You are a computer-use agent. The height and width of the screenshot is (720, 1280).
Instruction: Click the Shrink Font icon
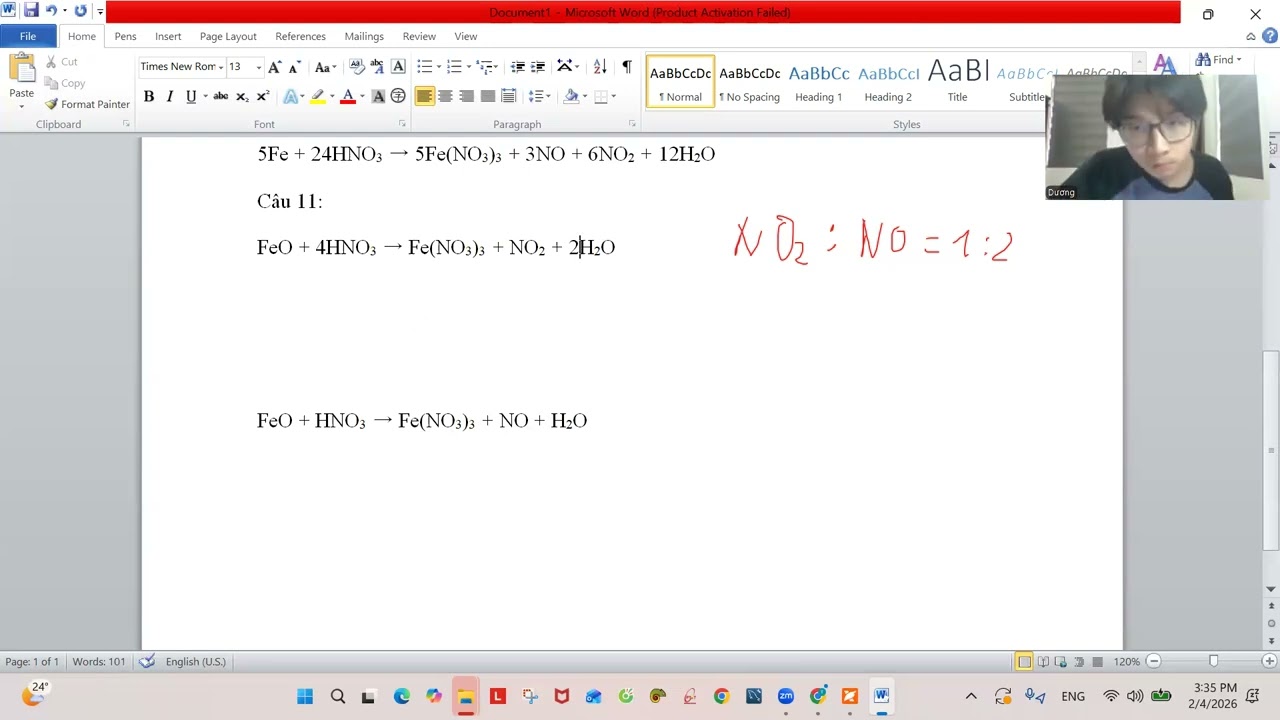point(294,67)
